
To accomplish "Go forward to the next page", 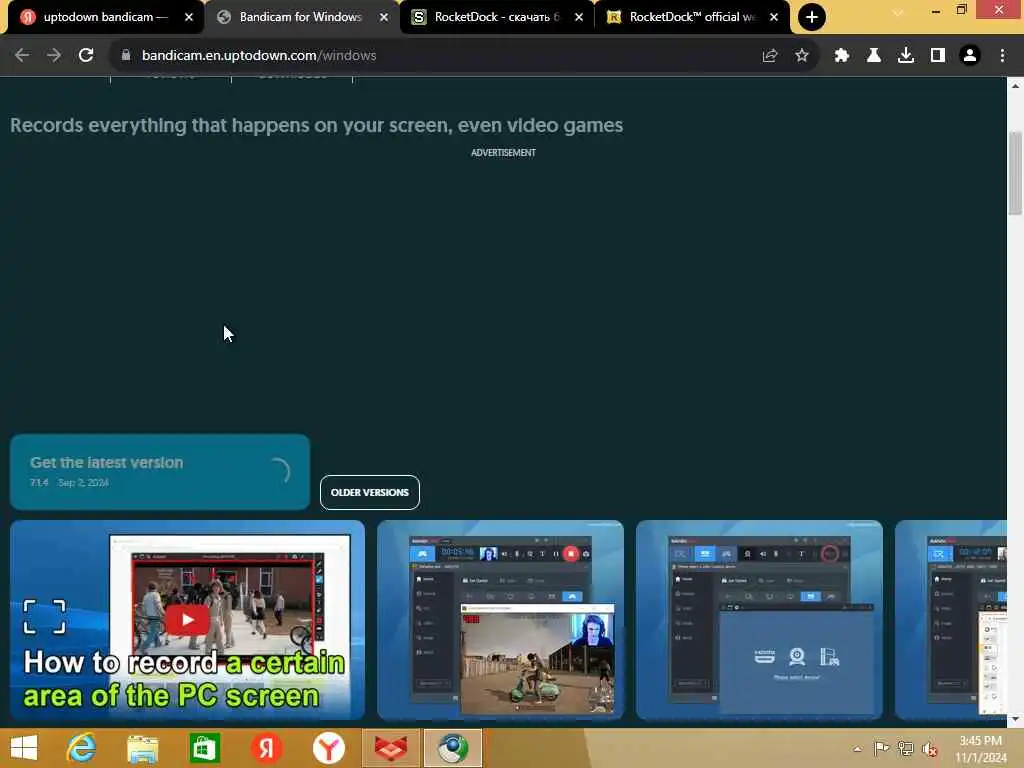I will pyautogui.click(x=54, y=56).
